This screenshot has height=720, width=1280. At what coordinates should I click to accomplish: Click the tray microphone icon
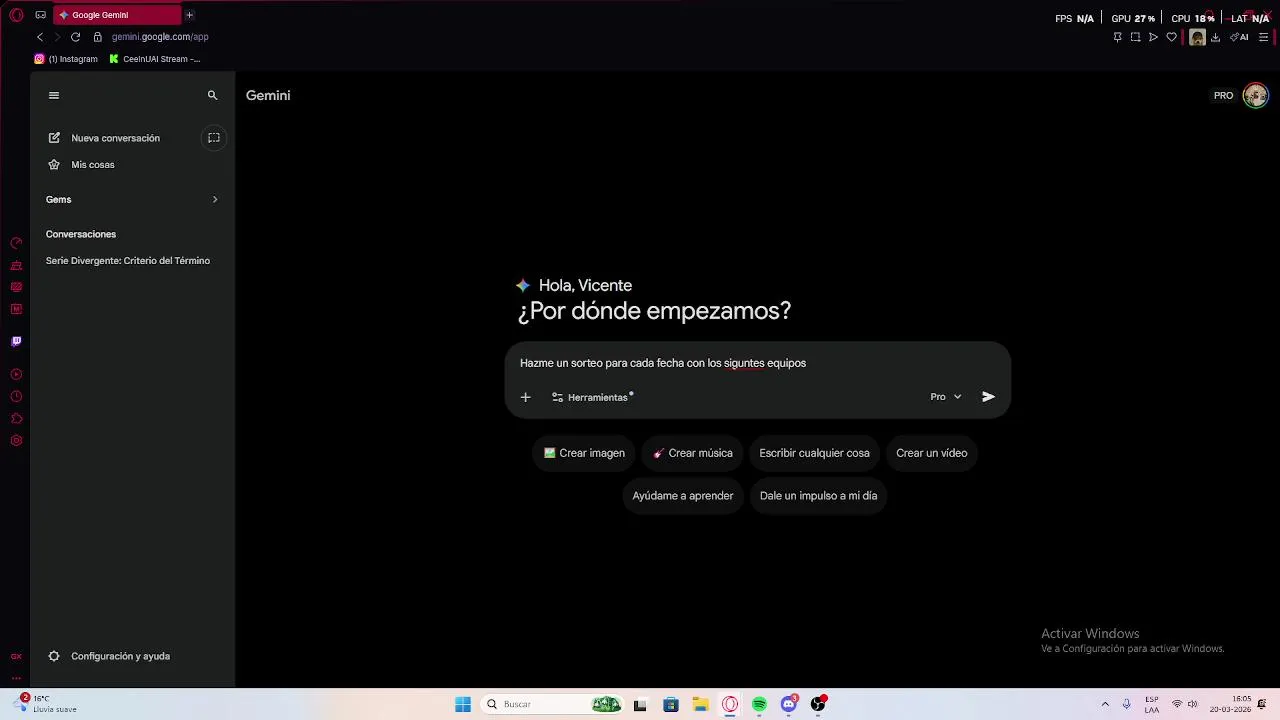[1127, 704]
